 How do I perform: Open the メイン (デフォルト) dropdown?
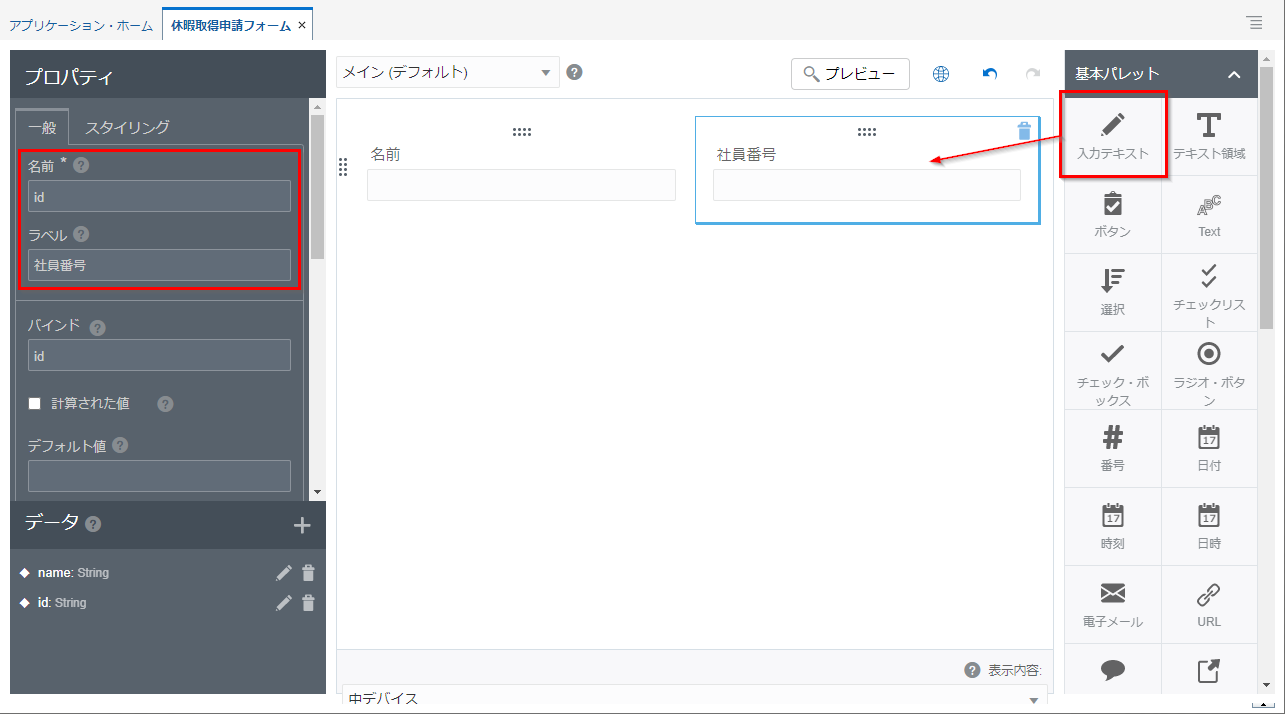(x=447, y=72)
